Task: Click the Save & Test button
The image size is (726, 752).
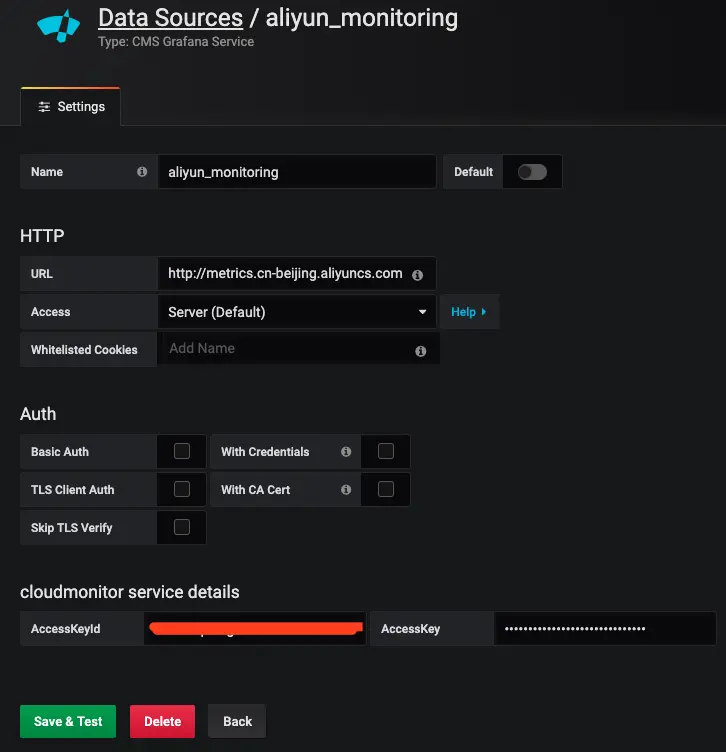Action: (x=68, y=721)
